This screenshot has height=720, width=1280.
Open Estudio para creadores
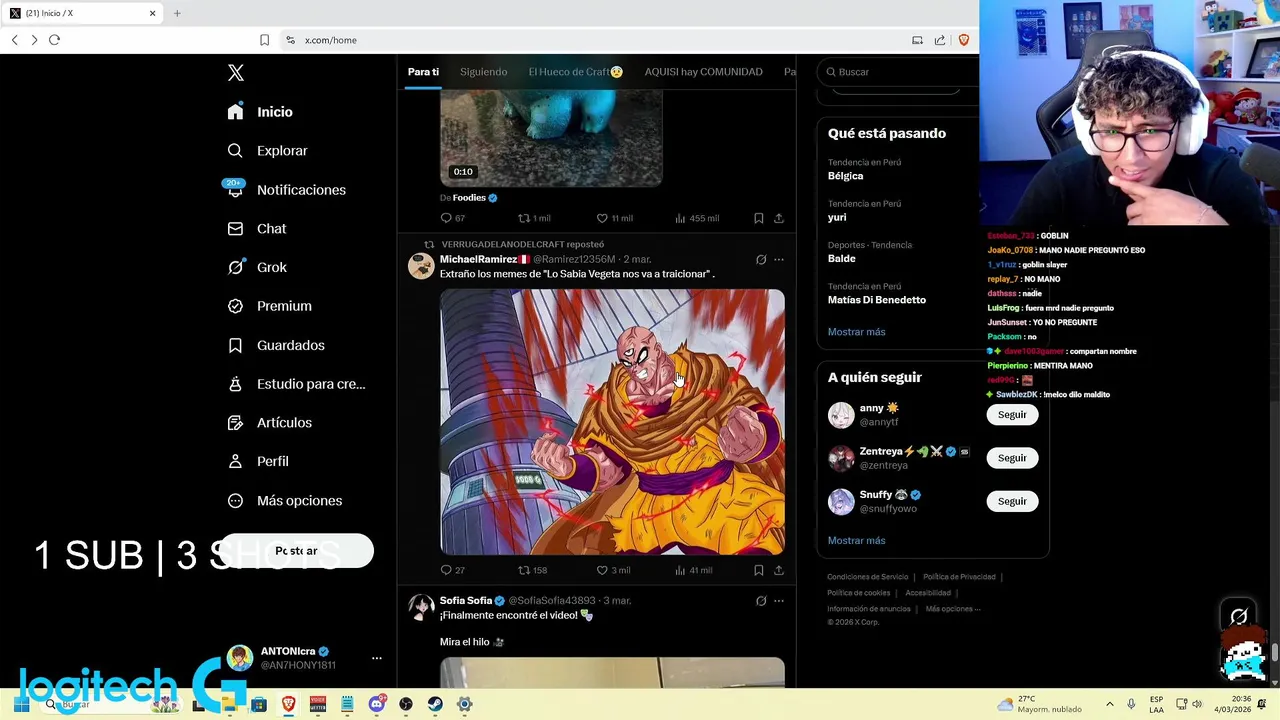(x=296, y=384)
